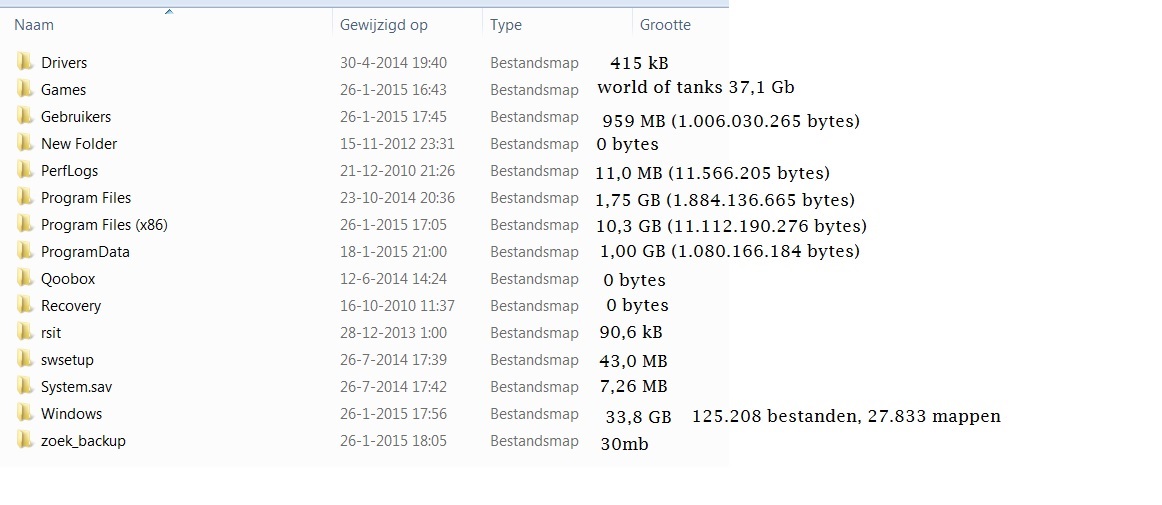
Task: Click the System.sav folder name
Action: 76,386
